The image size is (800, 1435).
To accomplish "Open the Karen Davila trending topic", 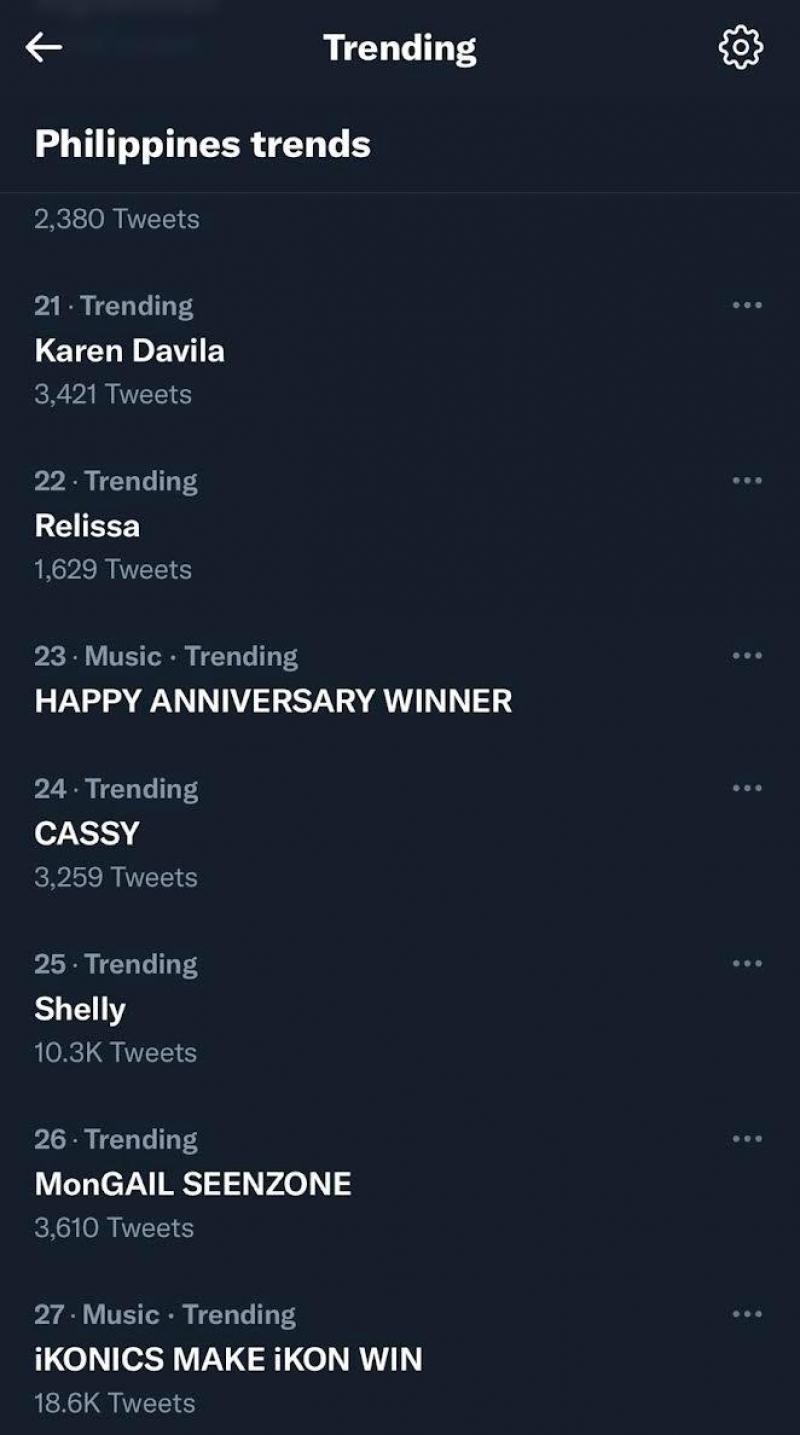I will [130, 351].
